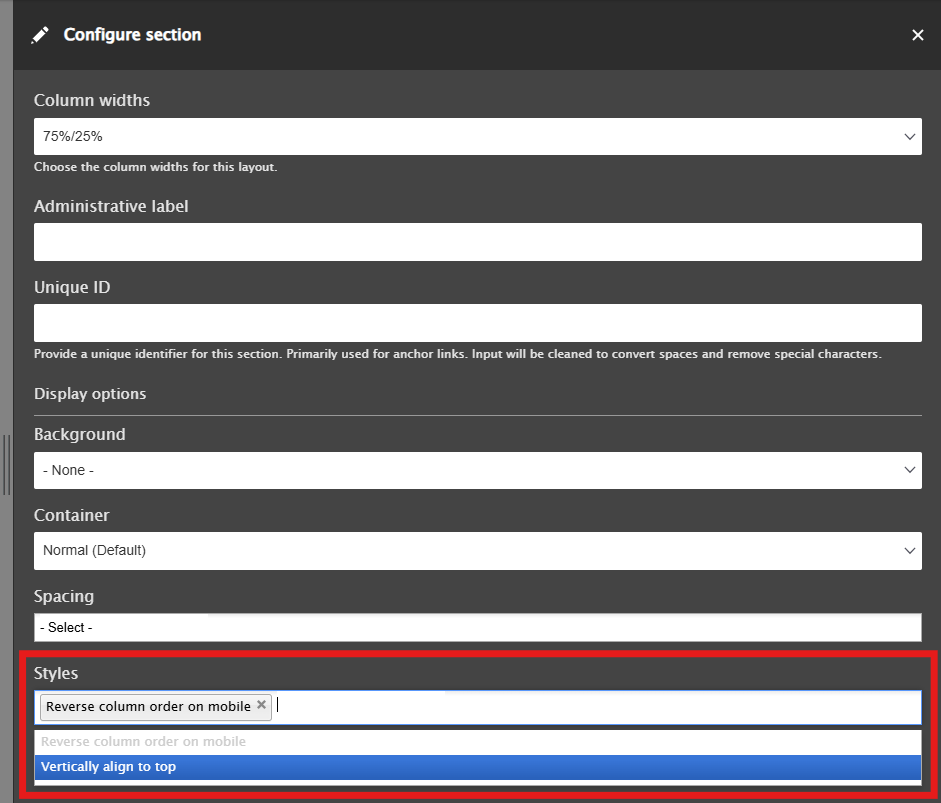Click the Column widths label

pyautogui.click(x=92, y=100)
